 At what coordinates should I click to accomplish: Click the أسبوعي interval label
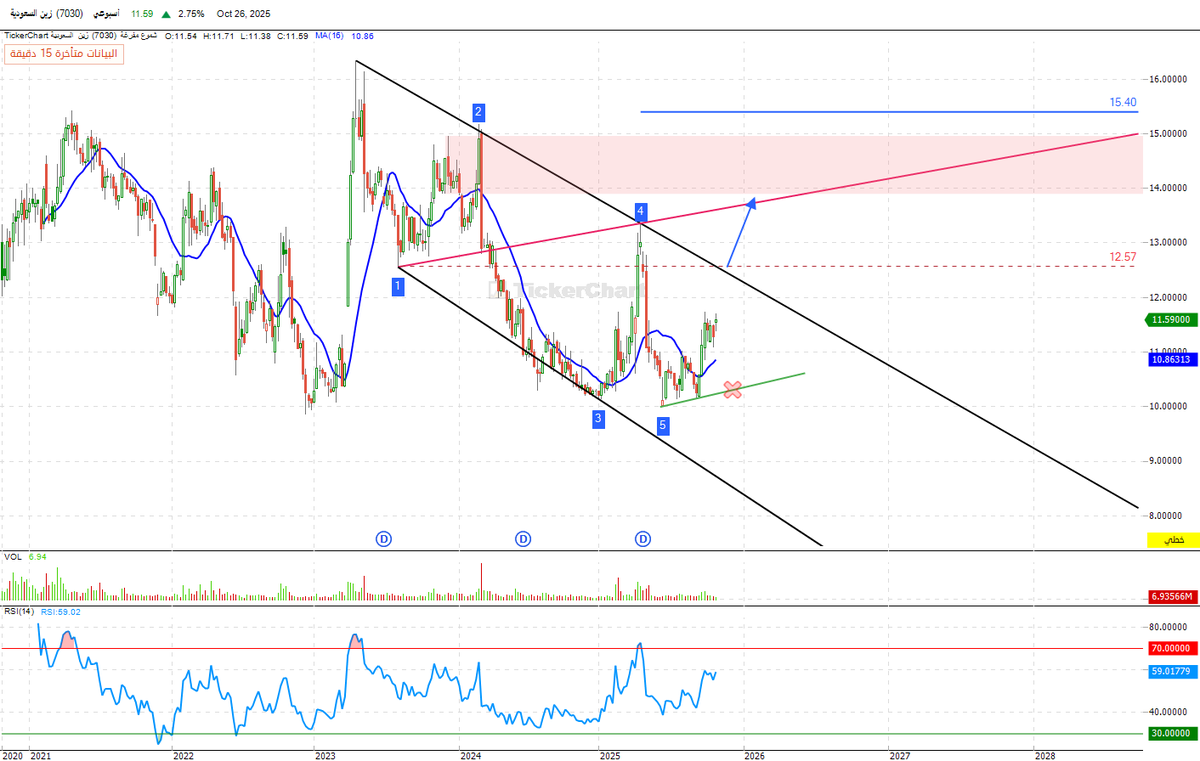[104, 15]
